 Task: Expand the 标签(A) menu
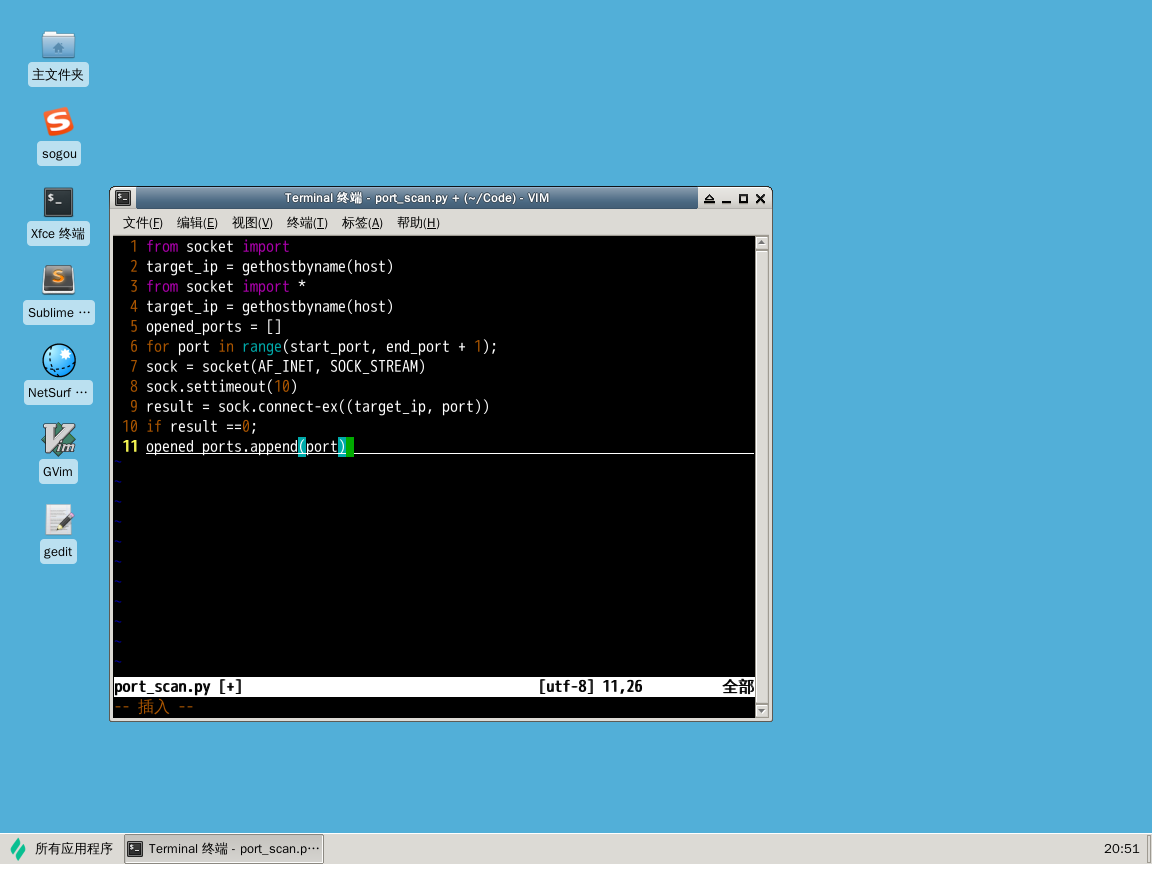362,223
